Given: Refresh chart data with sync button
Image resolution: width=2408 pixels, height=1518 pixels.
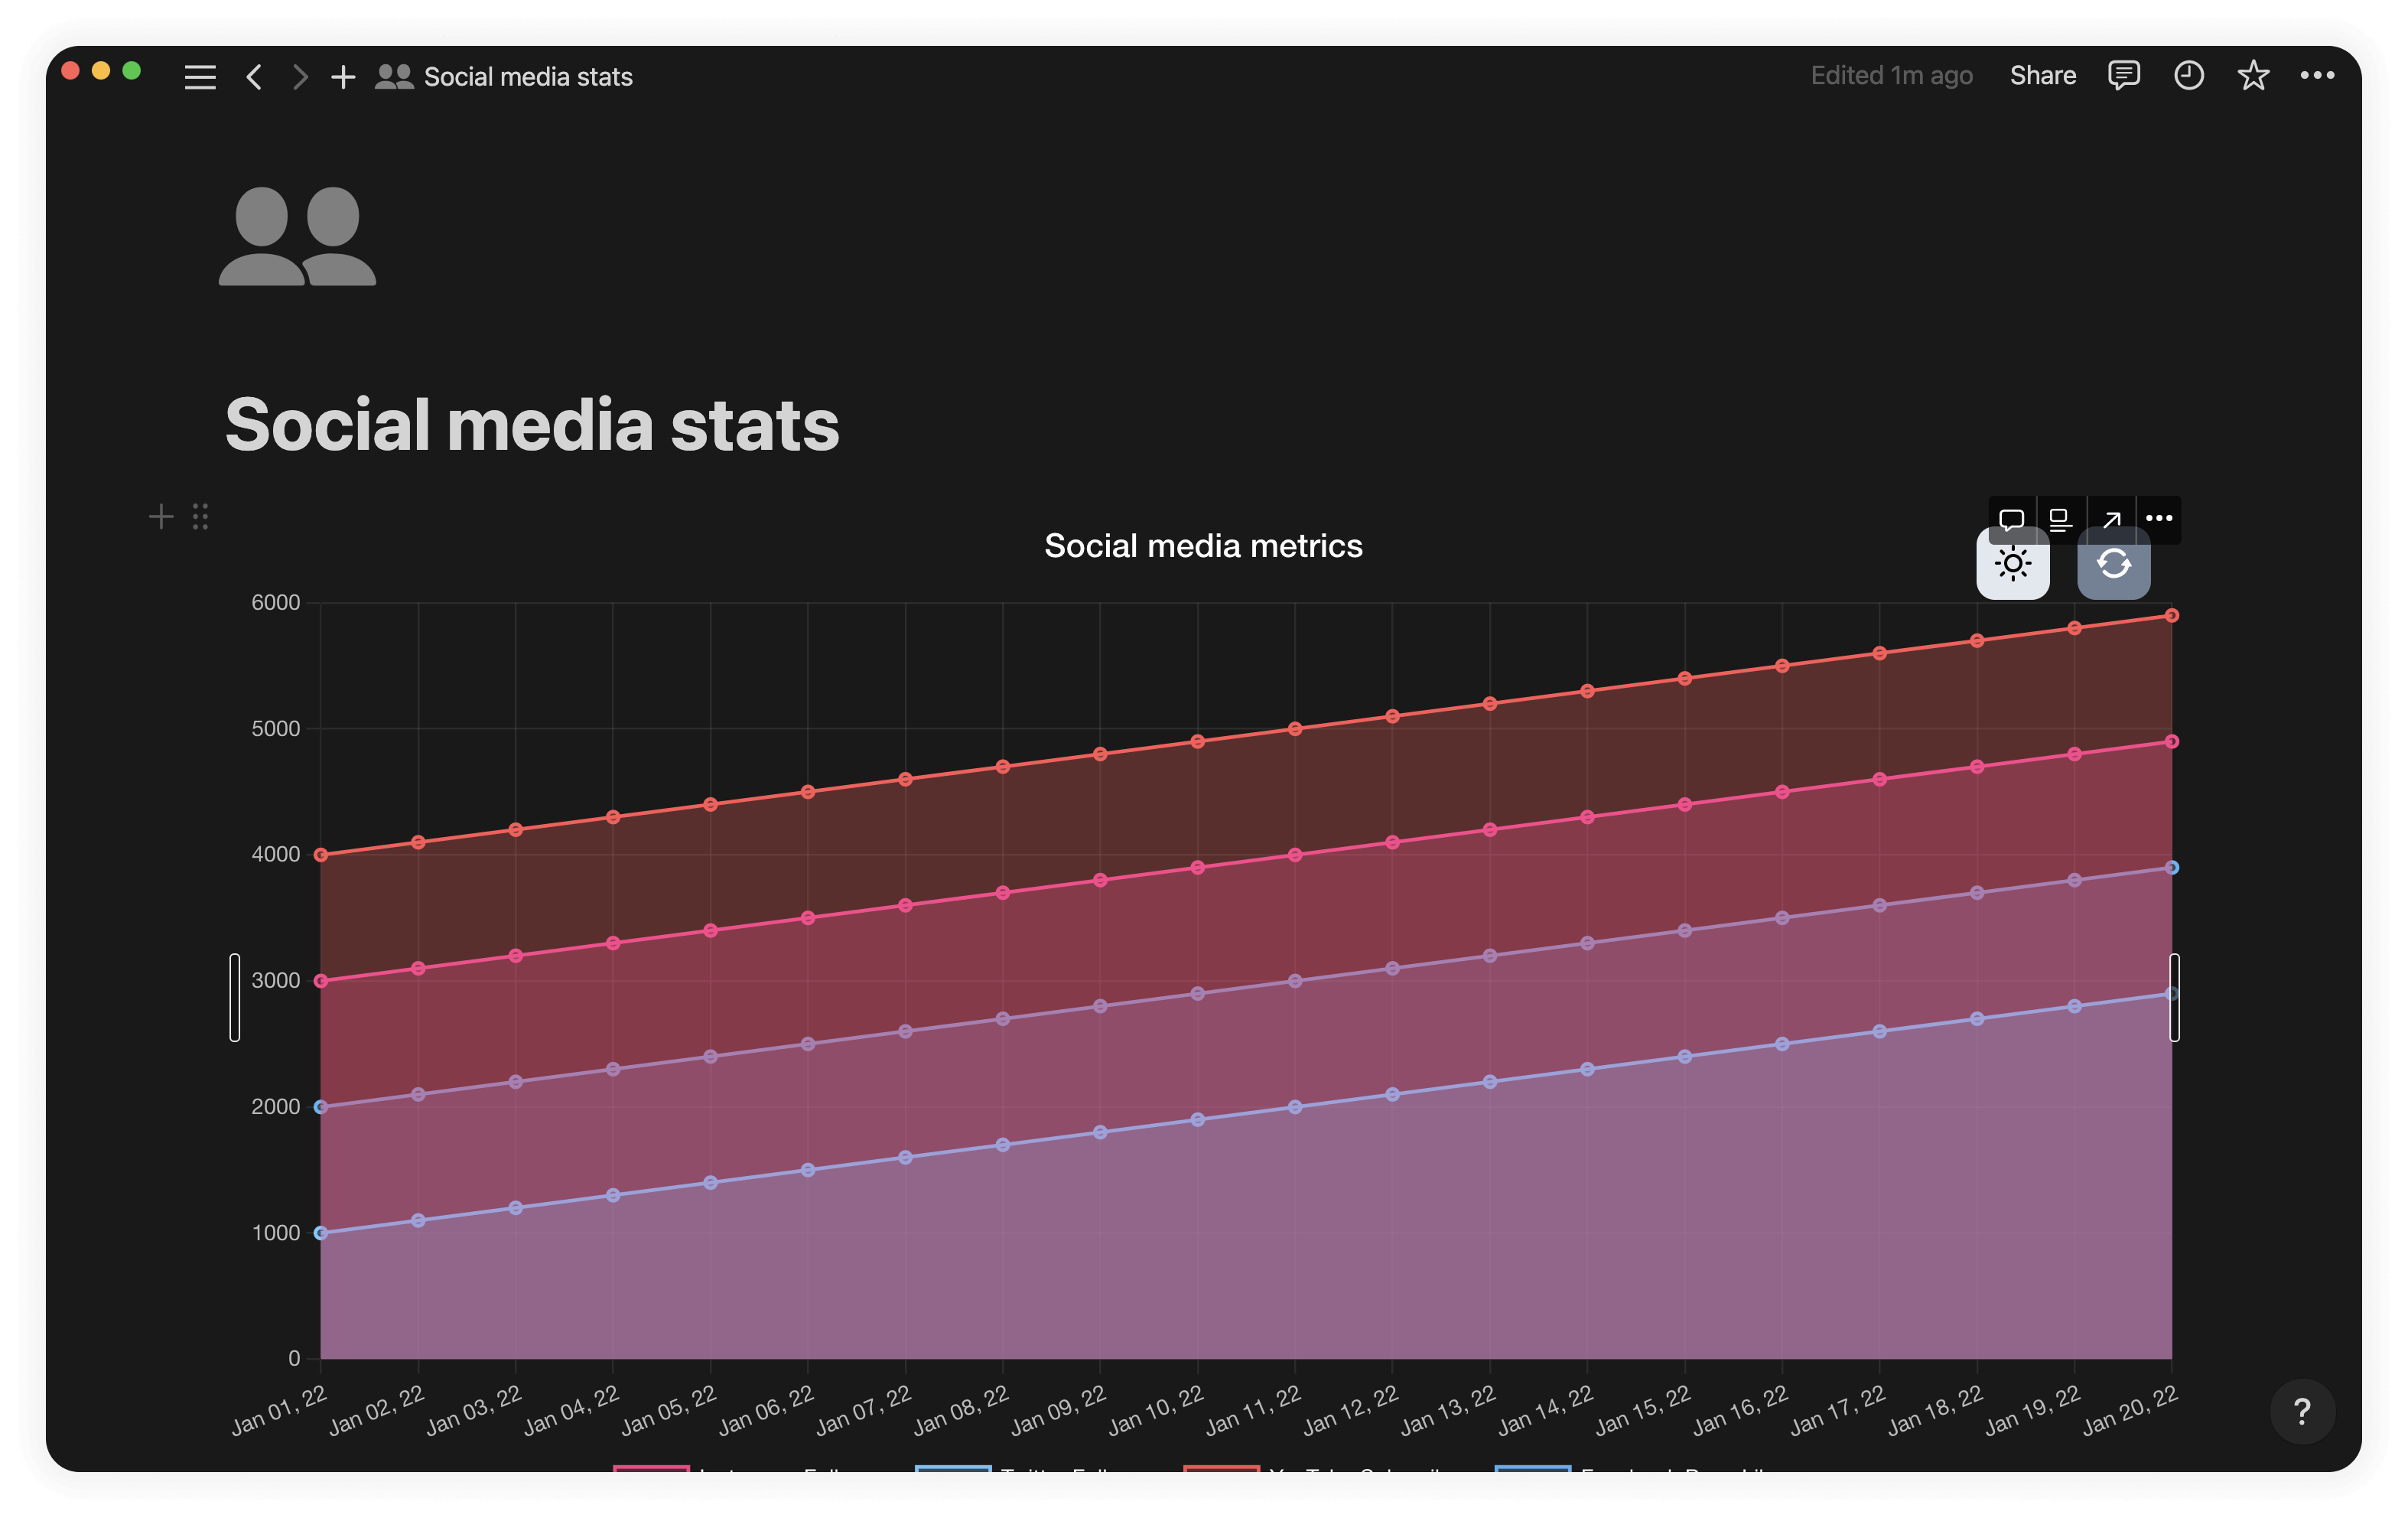Looking at the screenshot, I should point(2113,566).
